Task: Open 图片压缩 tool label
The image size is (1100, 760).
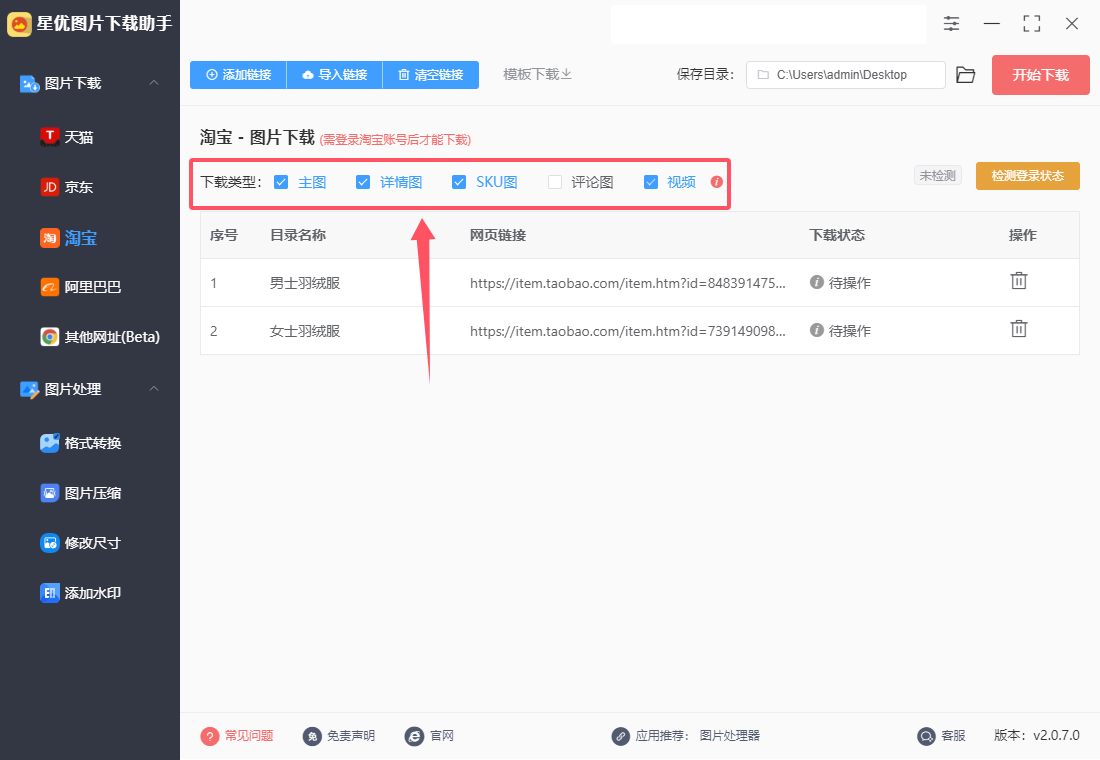Action: pos(93,493)
